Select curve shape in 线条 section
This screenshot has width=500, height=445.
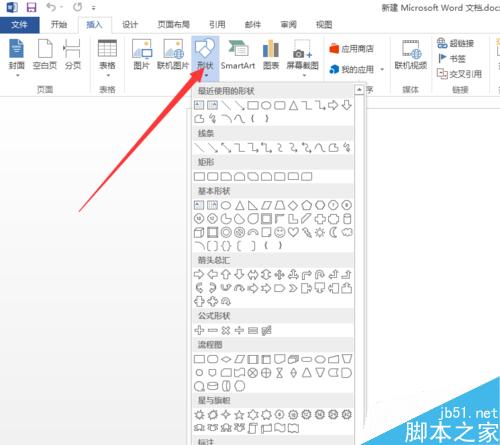[x=320, y=147]
